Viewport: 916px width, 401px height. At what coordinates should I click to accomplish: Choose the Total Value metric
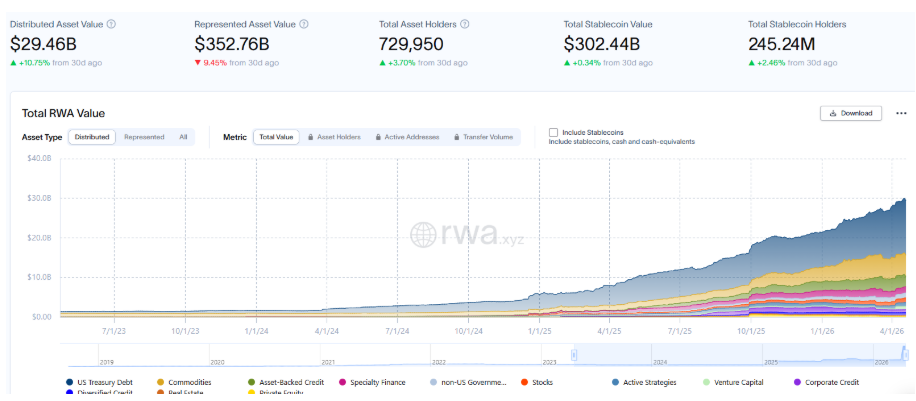[x=276, y=137]
